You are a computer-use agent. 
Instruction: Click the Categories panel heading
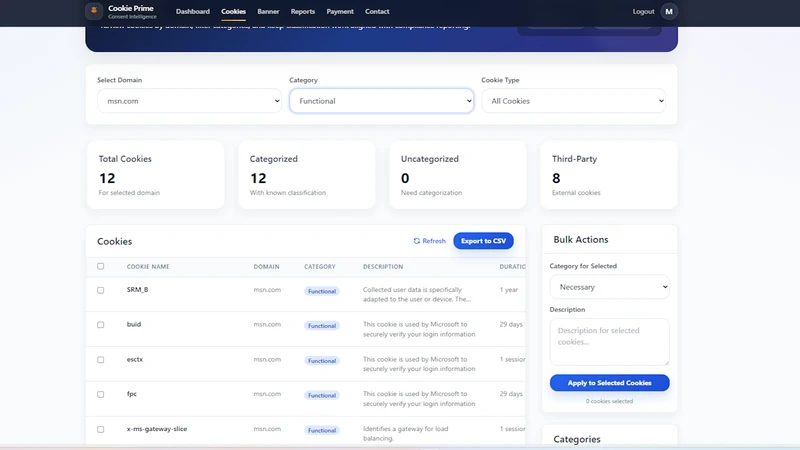coord(577,439)
